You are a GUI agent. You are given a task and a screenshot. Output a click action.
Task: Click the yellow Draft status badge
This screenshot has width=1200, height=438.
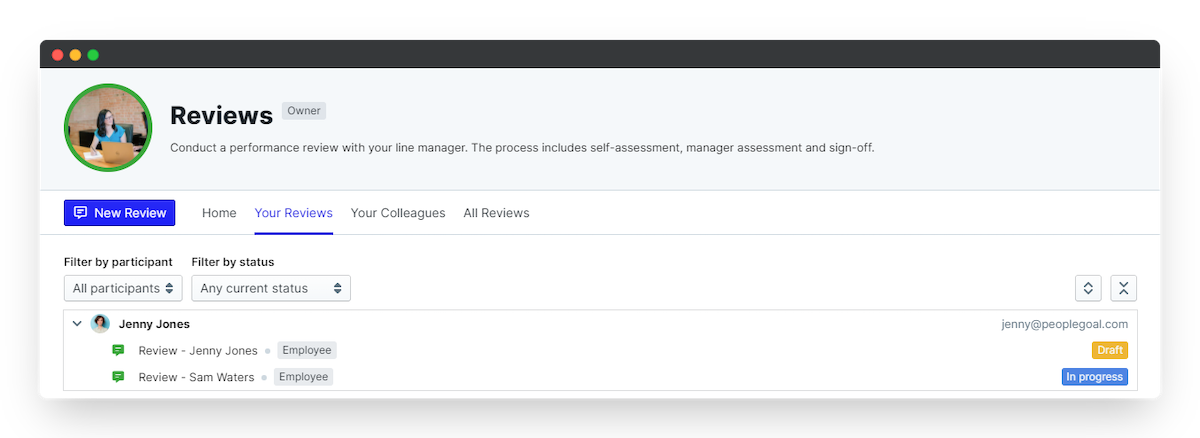tap(1110, 350)
